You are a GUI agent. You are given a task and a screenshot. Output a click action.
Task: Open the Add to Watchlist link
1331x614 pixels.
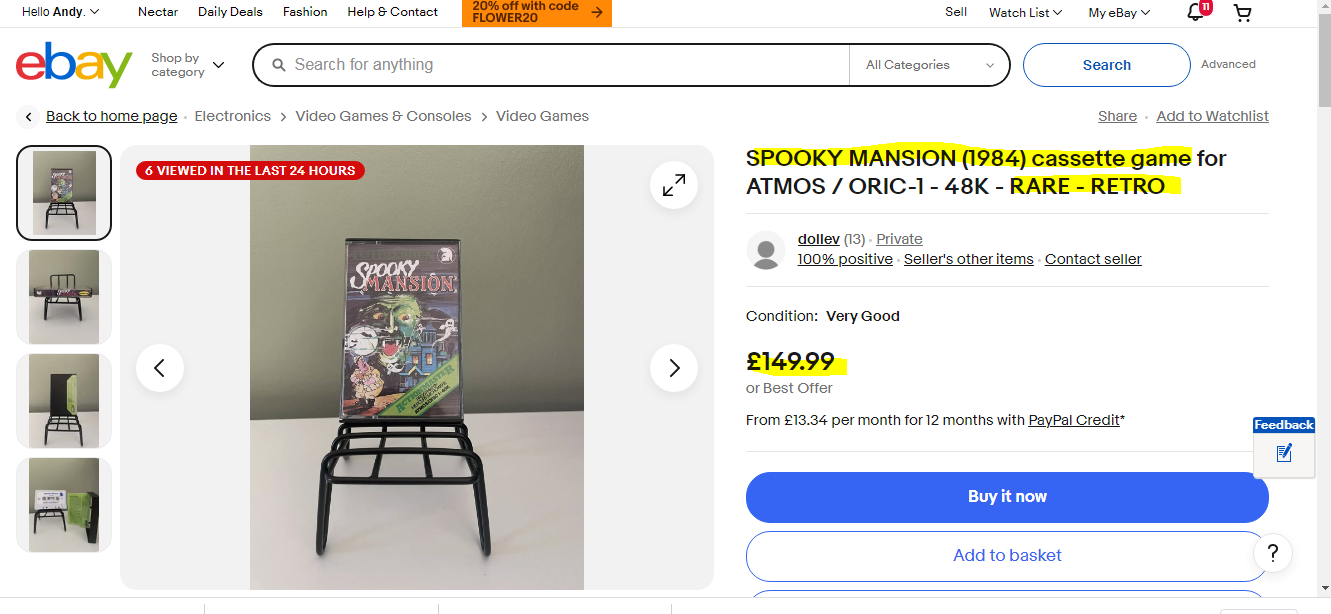tap(1212, 116)
